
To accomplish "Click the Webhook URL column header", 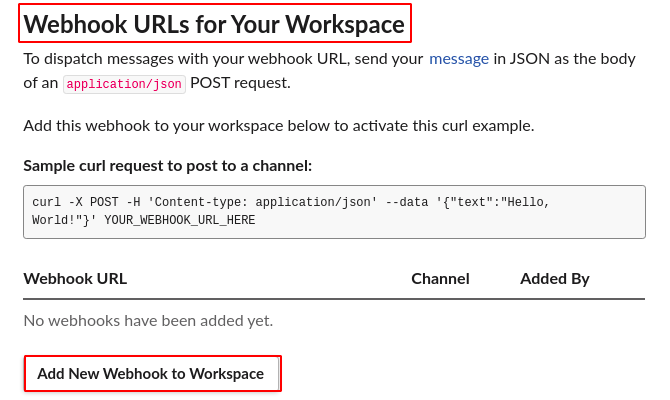I will 75,279.
